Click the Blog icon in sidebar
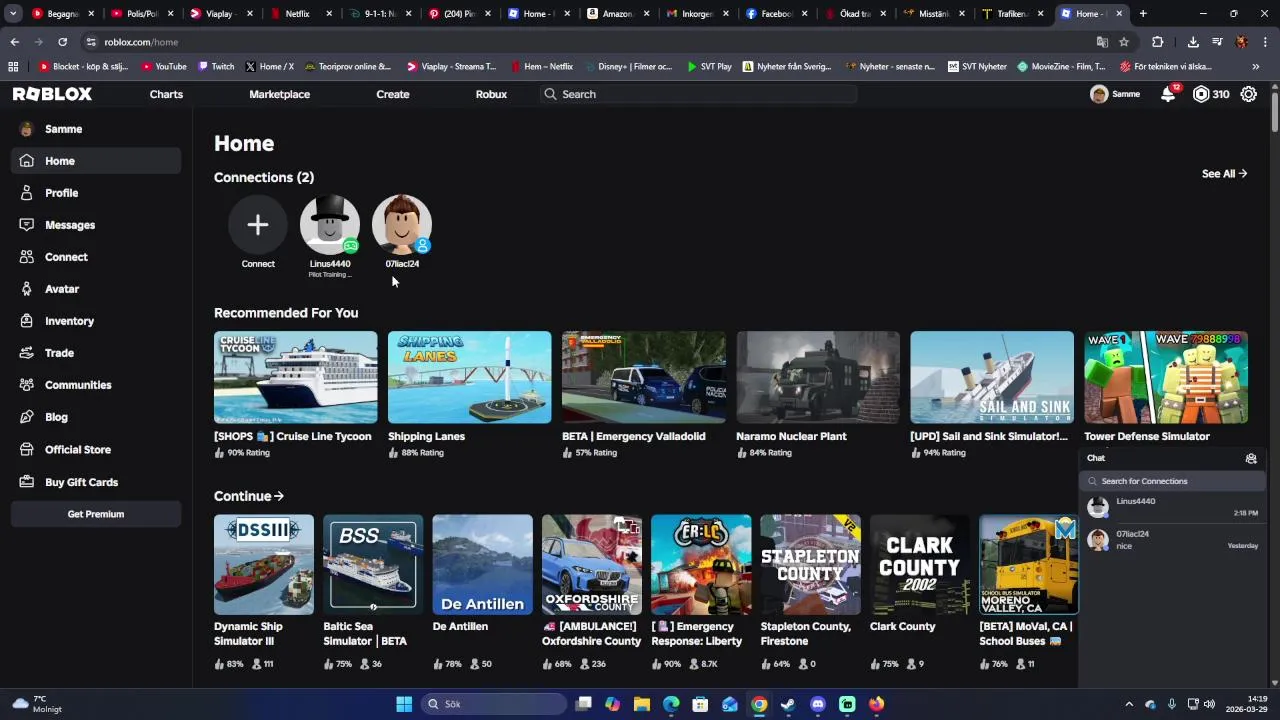 [x=26, y=417]
